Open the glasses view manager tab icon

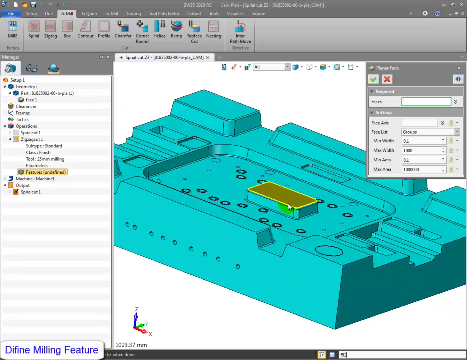(32, 68)
